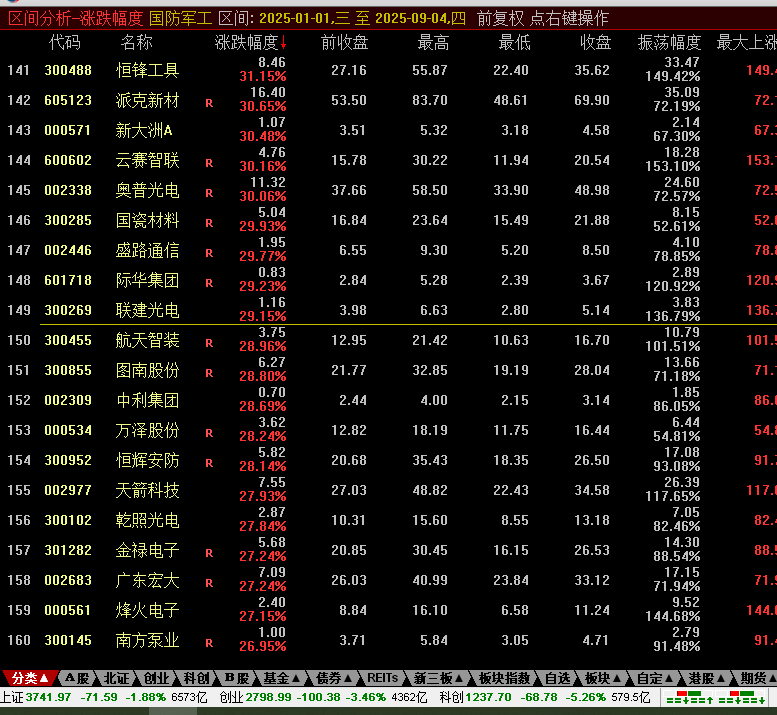
Task: Sort by the 收盘 column header
Action: [x=595, y=43]
